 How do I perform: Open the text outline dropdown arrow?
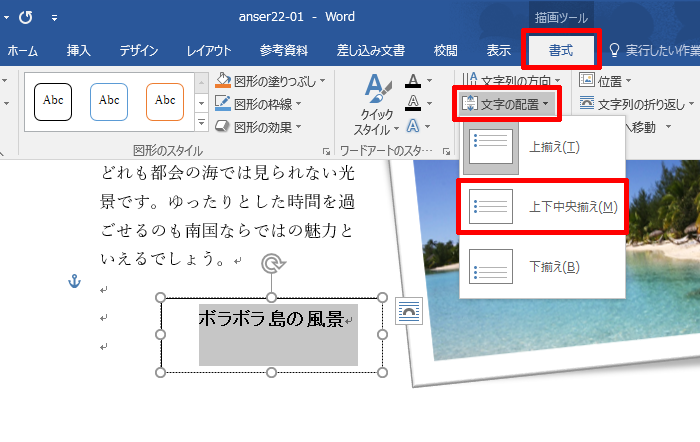[x=429, y=103]
